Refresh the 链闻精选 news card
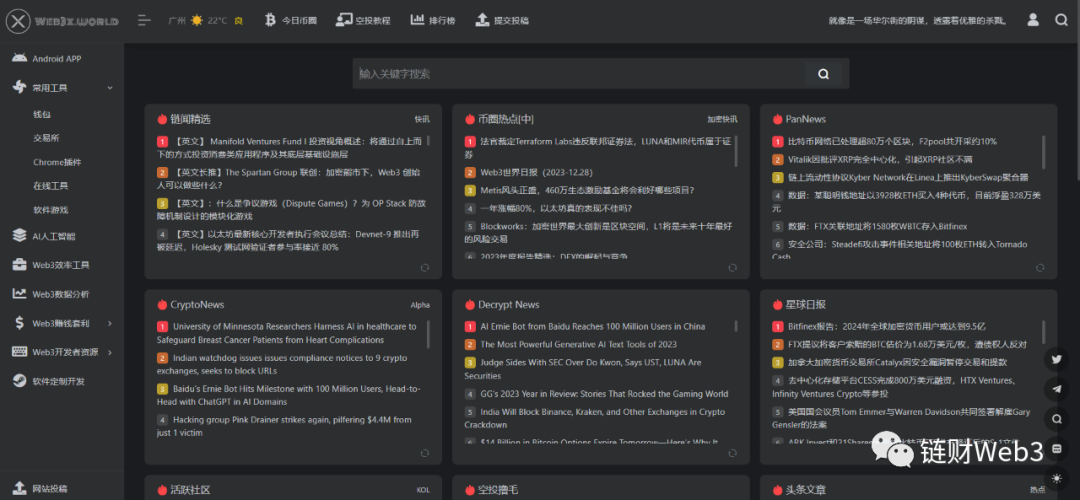 click(x=425, y=267)
